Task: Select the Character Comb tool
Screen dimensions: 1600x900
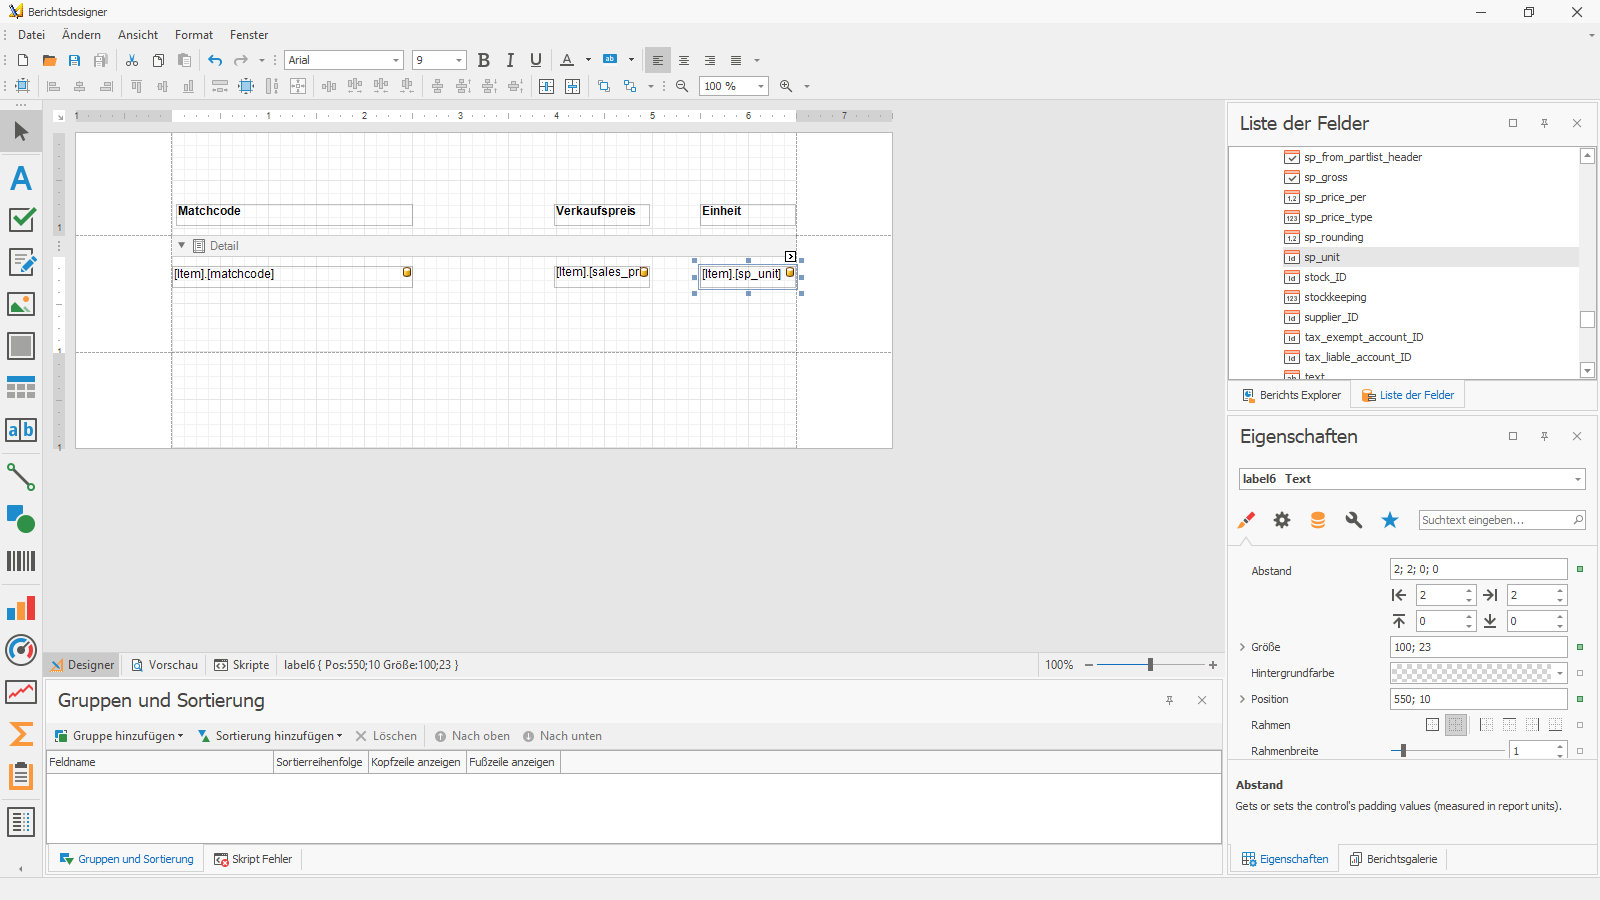Action: 21,430
